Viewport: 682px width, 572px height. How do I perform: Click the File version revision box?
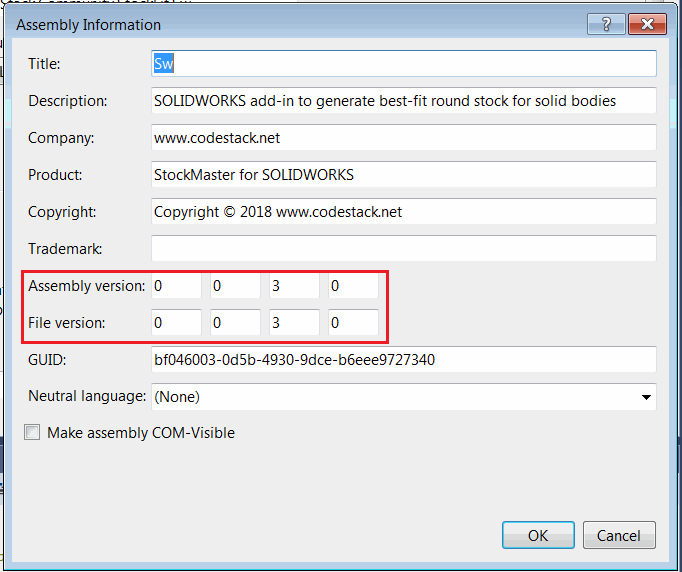coord(353,323)
